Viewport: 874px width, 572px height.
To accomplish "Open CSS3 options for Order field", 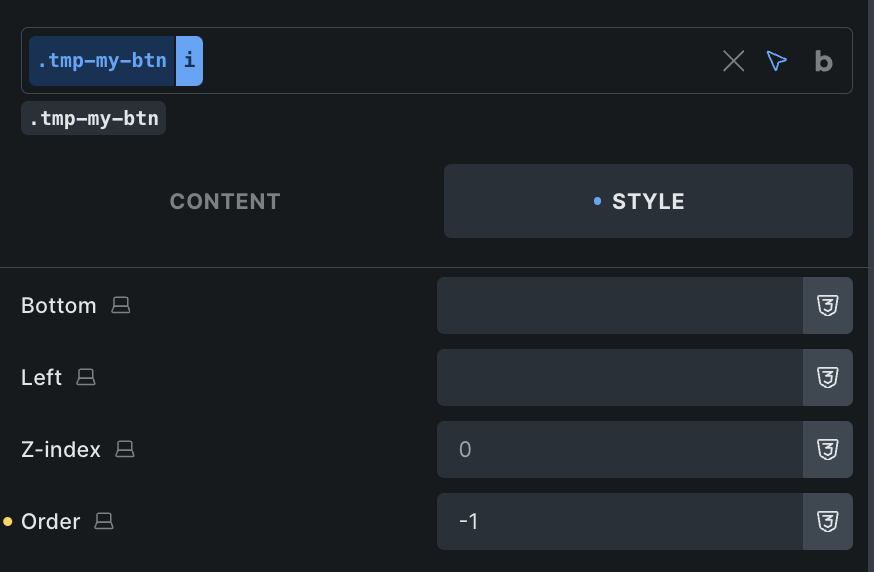I will 828,521.
